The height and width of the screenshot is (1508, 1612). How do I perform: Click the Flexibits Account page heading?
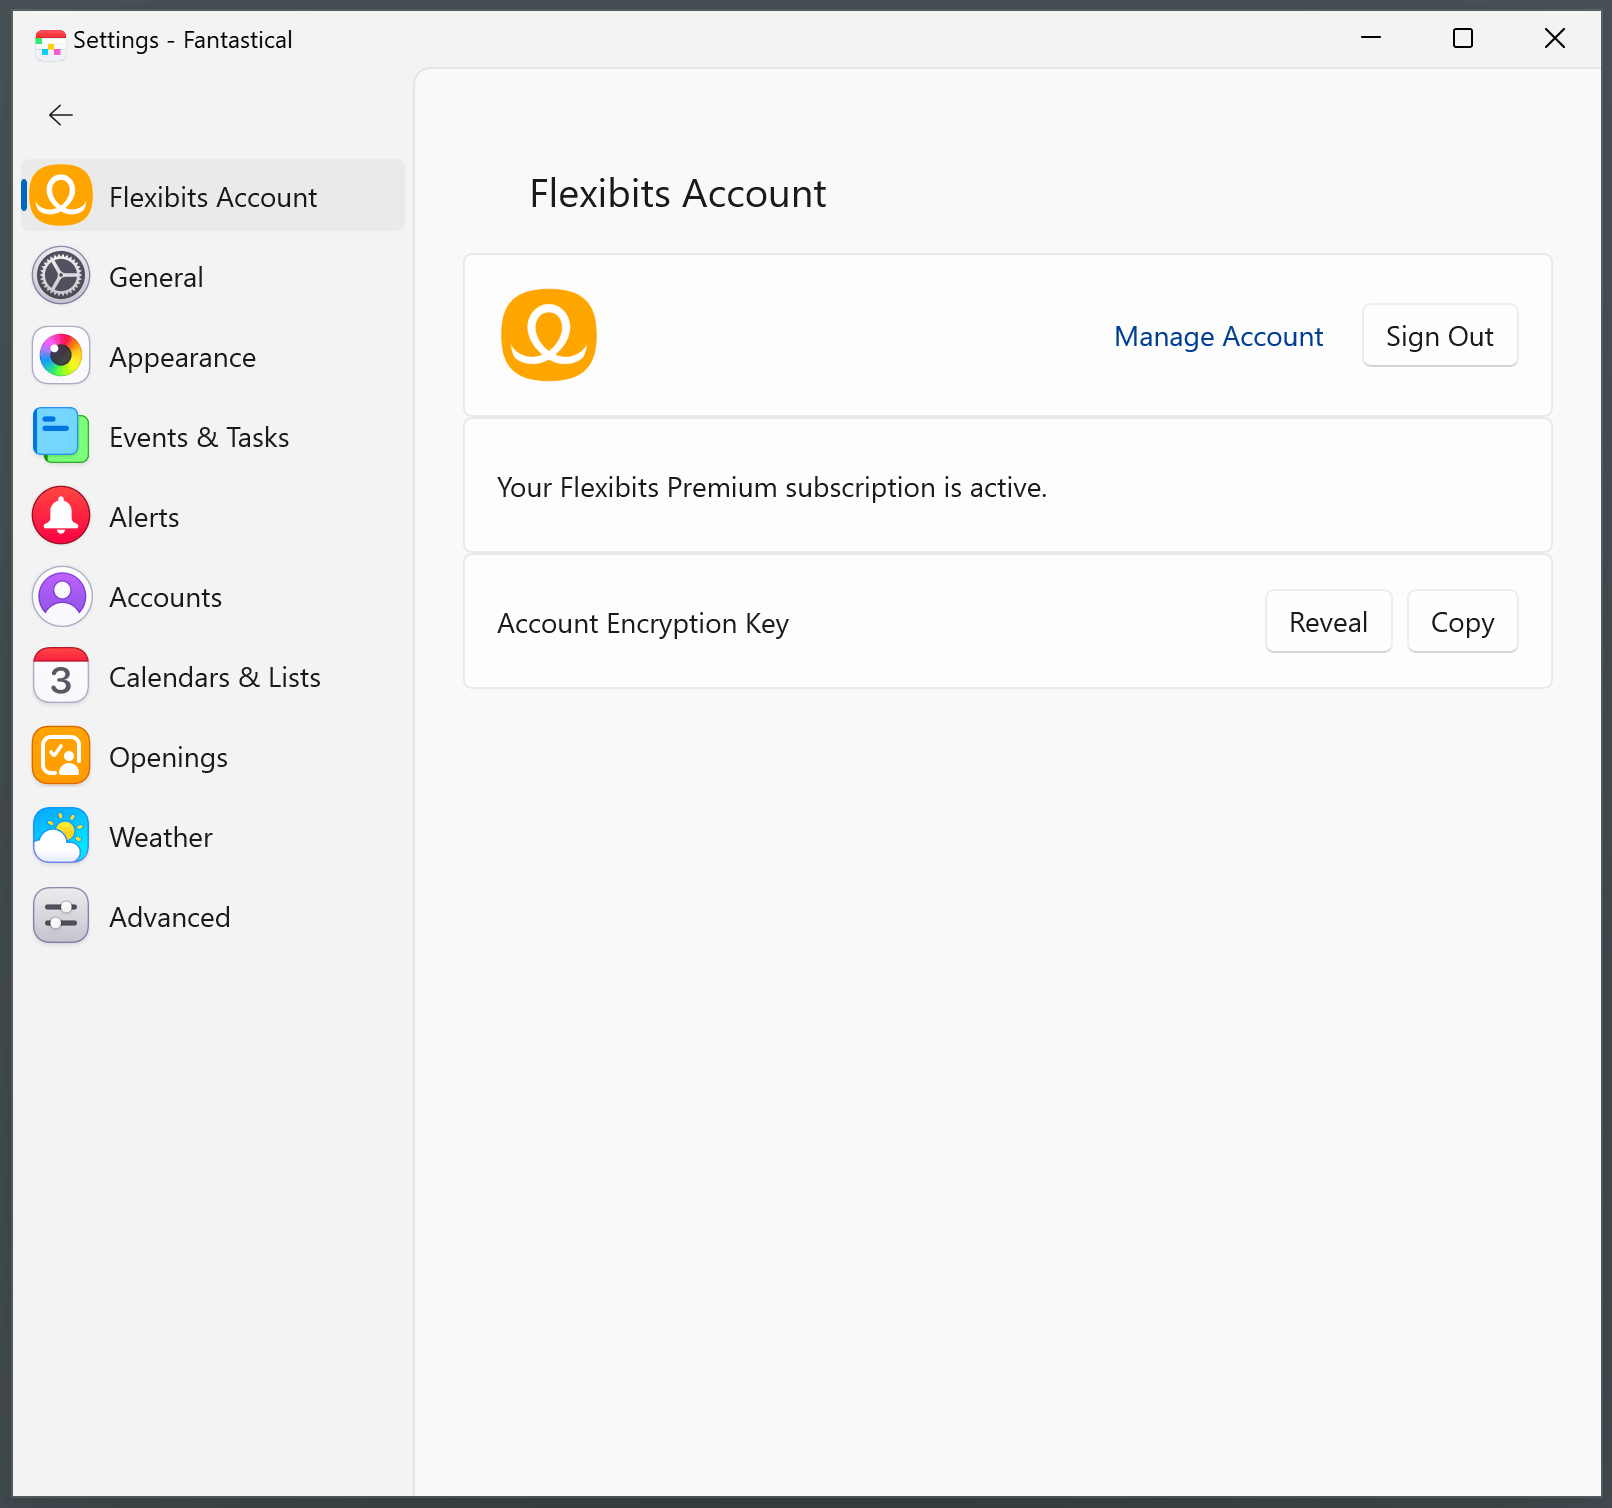pyautogui.click(x=678, y=193)
